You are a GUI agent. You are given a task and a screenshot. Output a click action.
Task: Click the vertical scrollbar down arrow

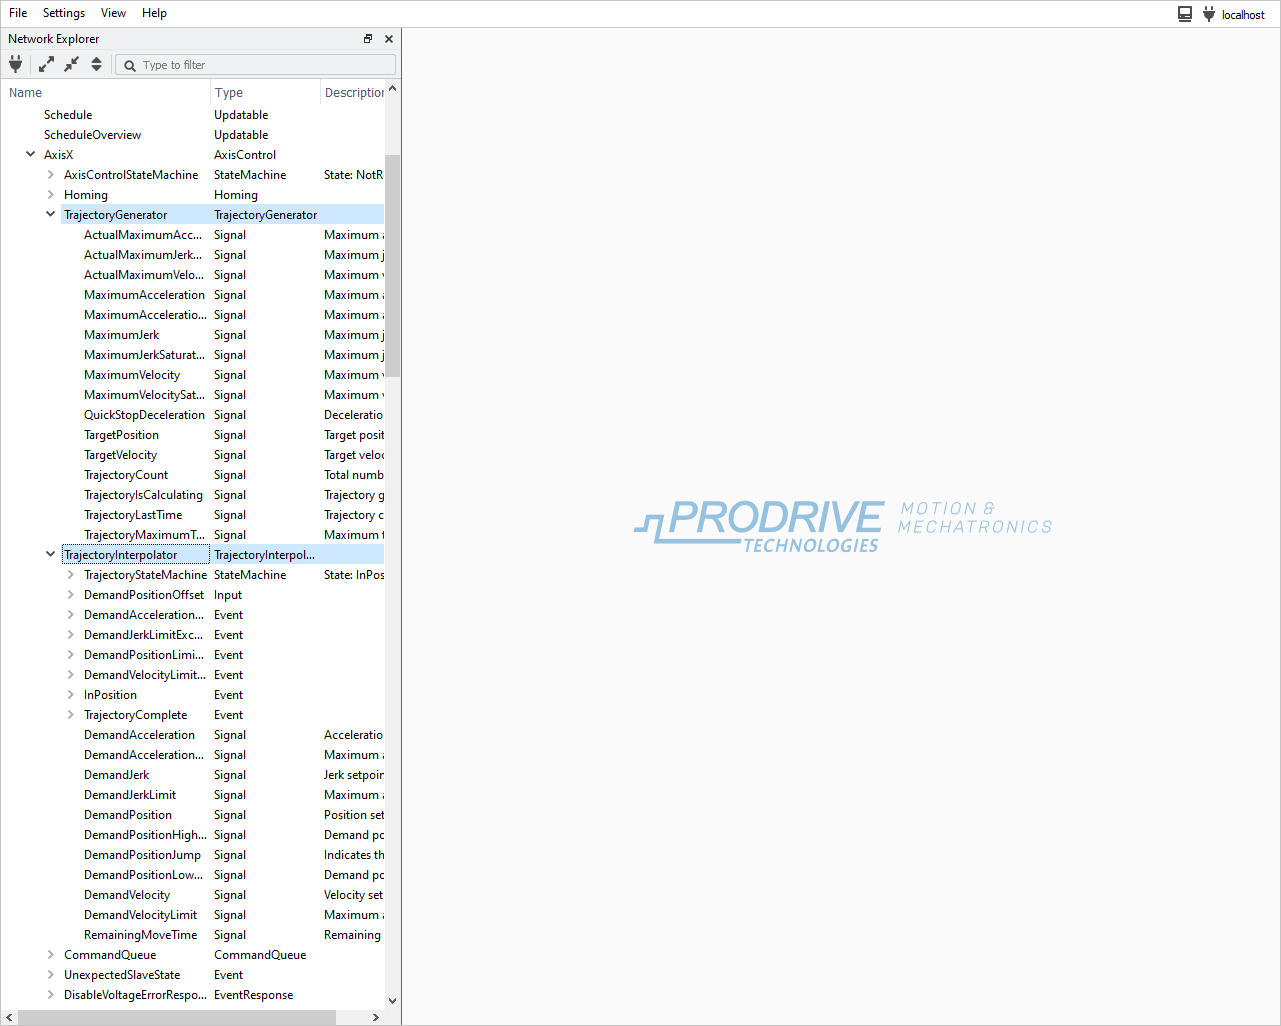point(392,1000)
